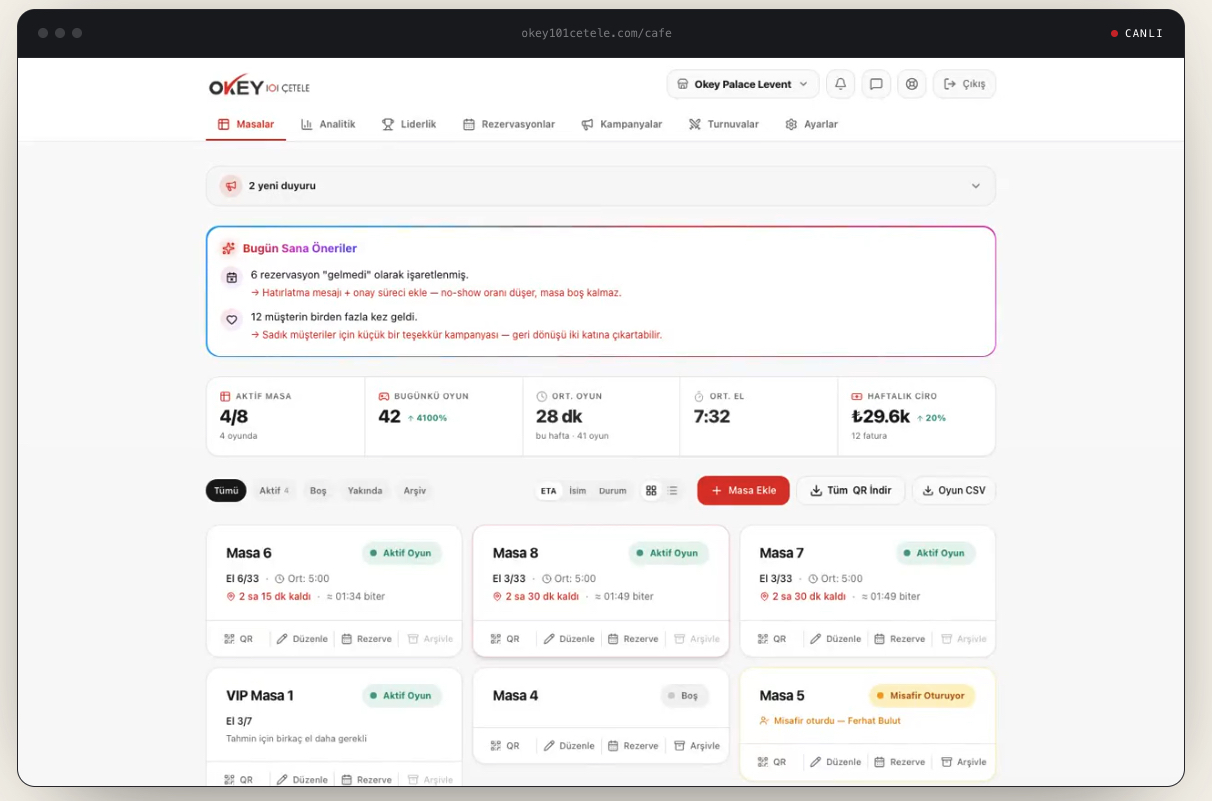This screenshot has height=801, width=1212.
Task: Open the Haftalık Ciro stat card
Action: [x=916, y=416]
